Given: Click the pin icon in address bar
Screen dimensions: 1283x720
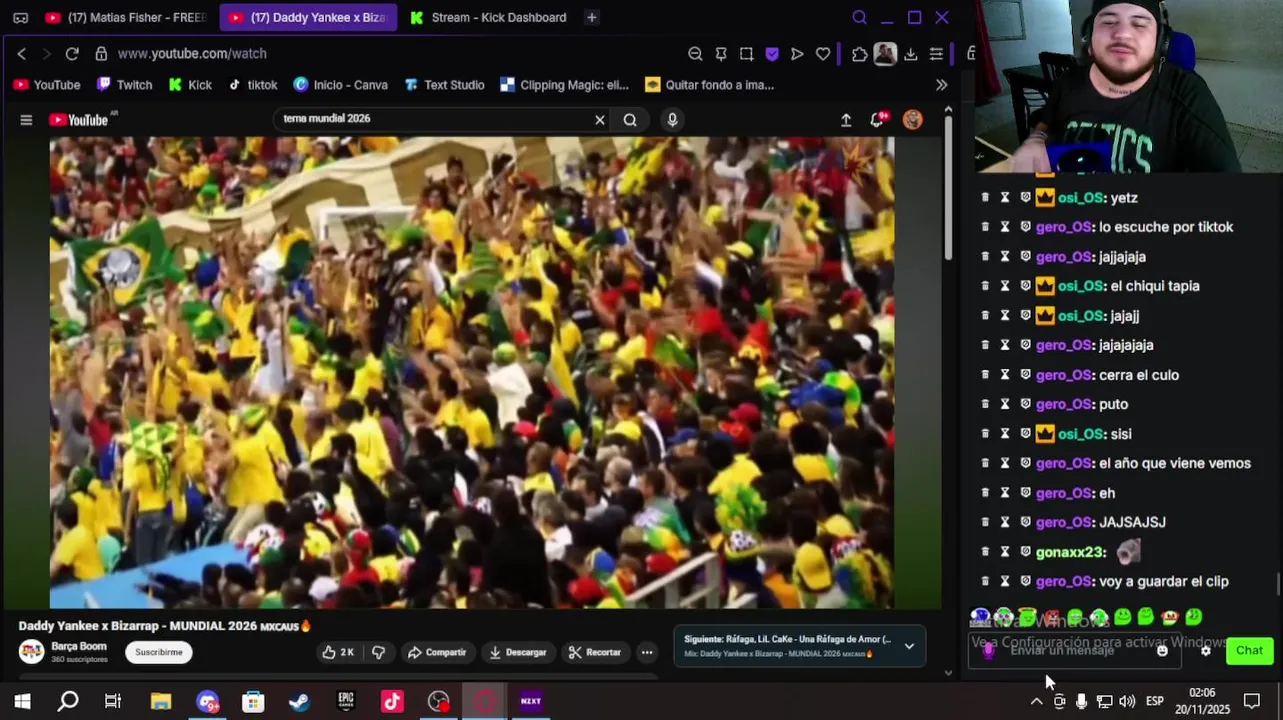Looking at the screenshot, I should tap(721, 54).
